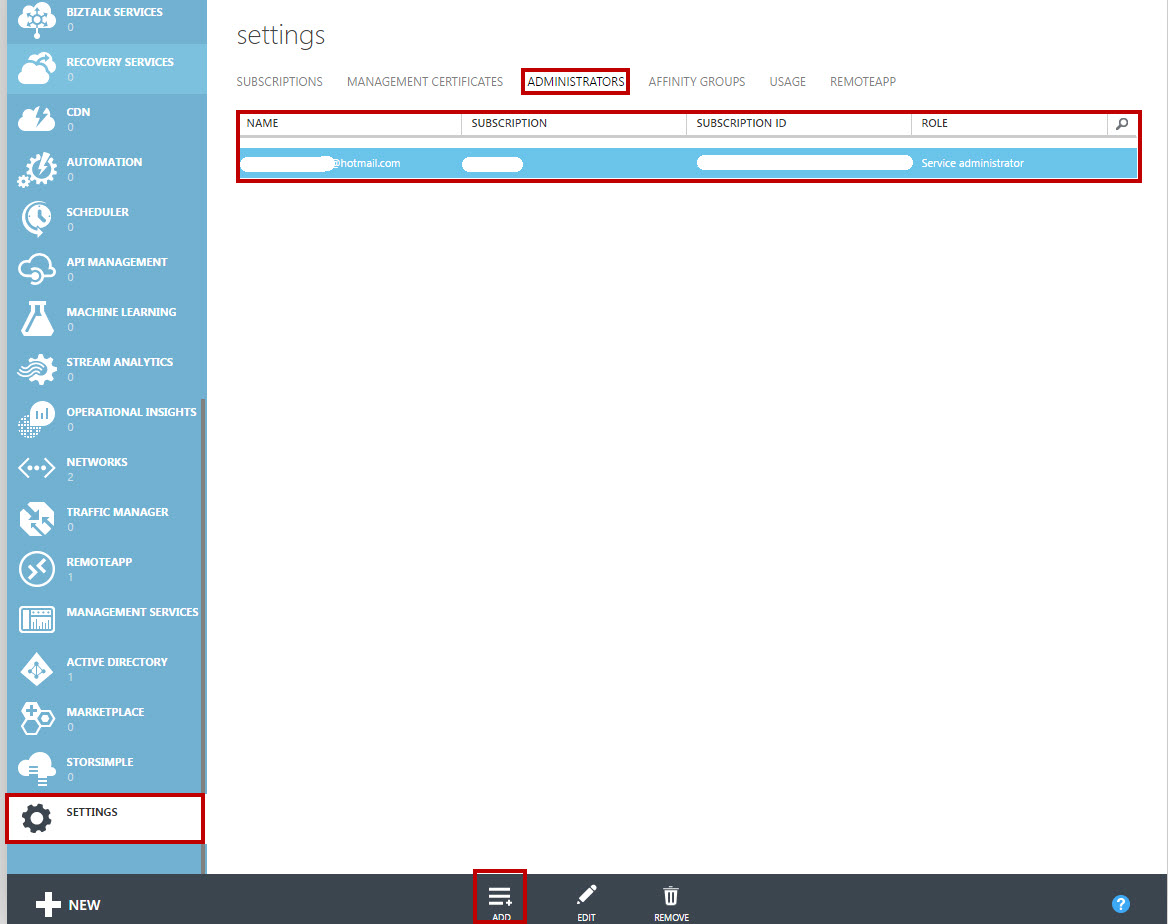Open the ACTIVE DIRECTORY sidebar label
Screen dimensions: 1168x924
coord(117,662)
